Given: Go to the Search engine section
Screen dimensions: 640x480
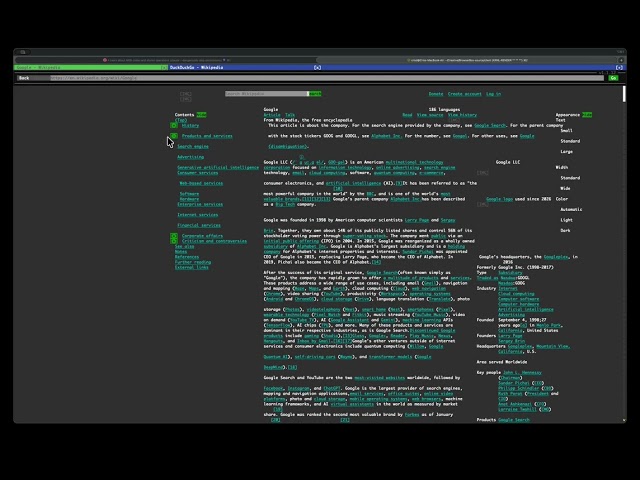Looking at the screenshot, I should tap(193, 147).
